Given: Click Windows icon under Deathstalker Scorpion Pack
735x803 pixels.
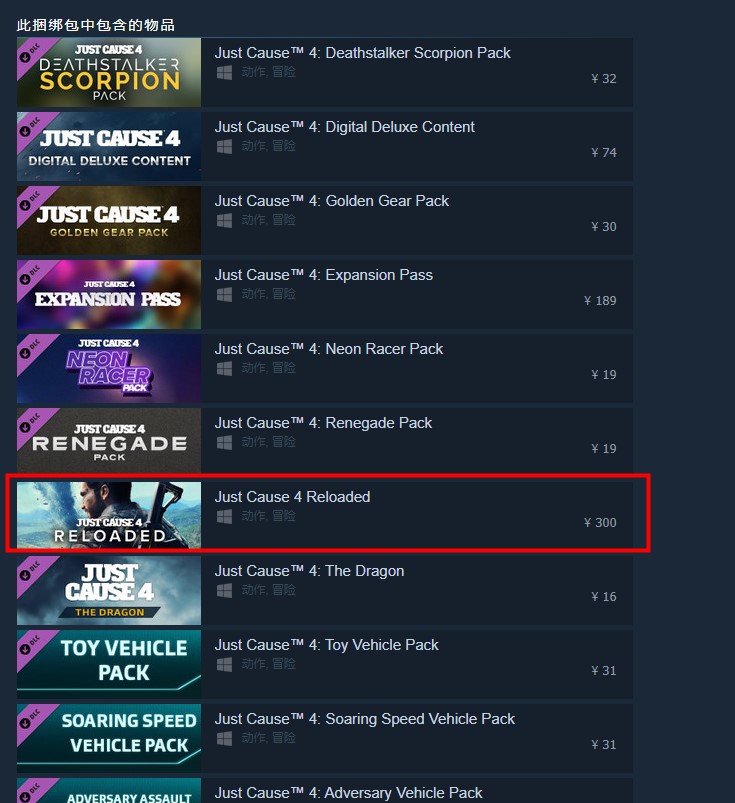Looking at the screenshot, I should (224, 72).
